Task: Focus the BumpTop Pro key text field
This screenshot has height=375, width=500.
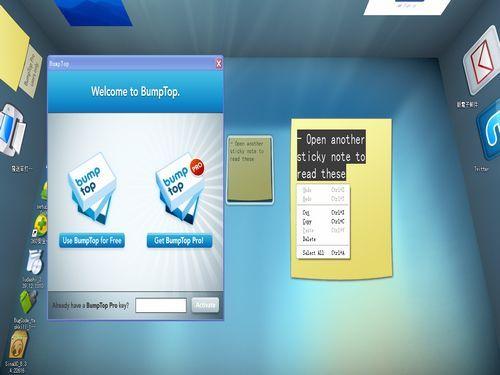Action: (x=161, y=305)
